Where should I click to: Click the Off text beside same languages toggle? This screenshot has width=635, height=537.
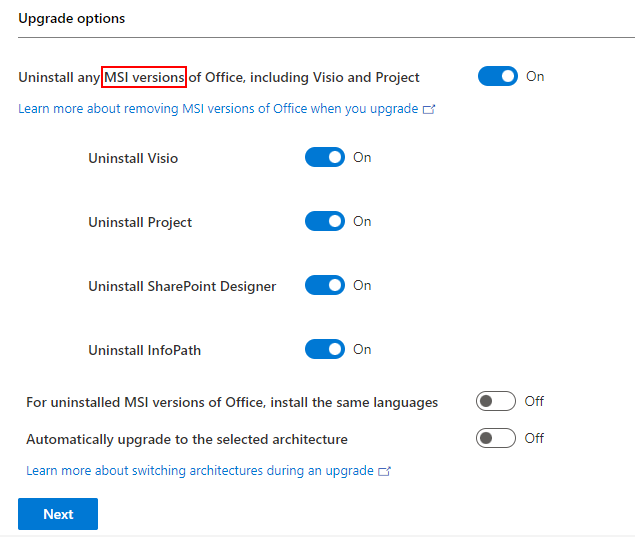(x=534, y=401)
